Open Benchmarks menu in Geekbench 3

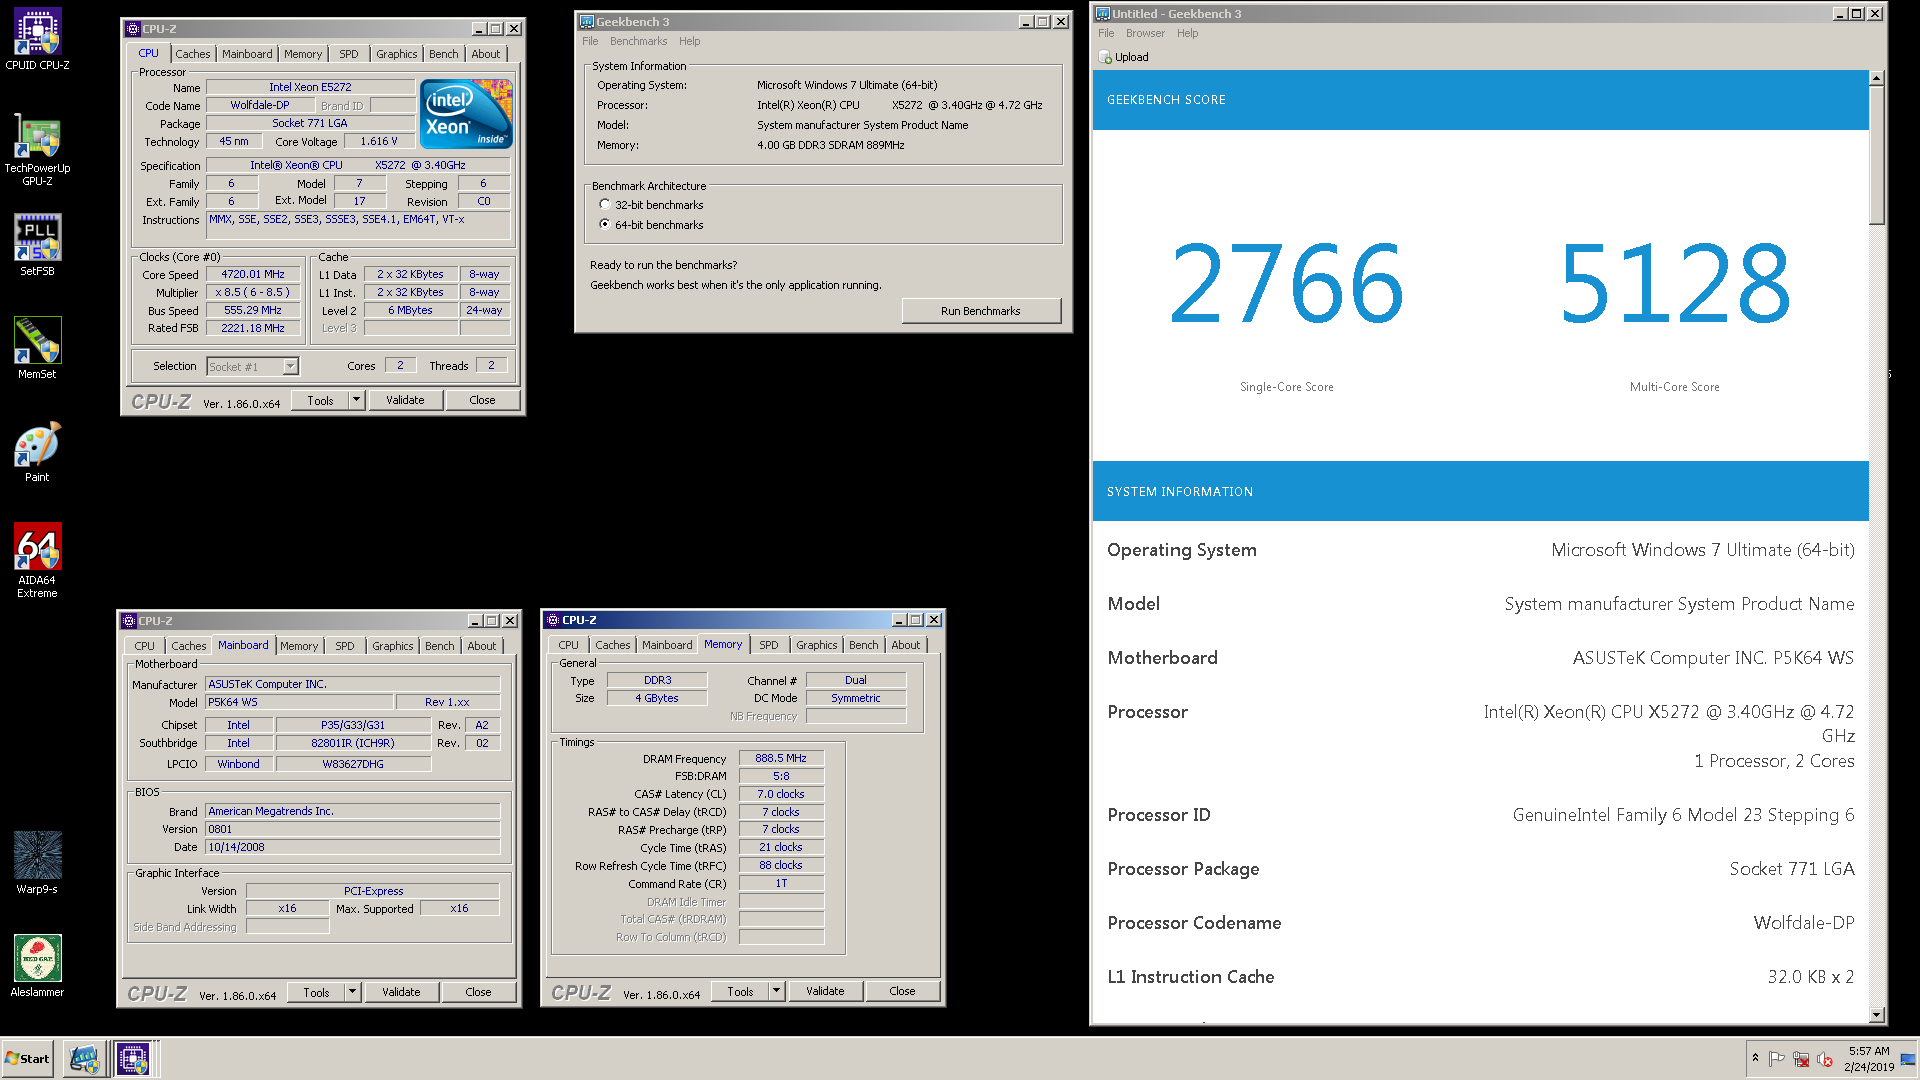pyautogui.click(x=638, y=41)
